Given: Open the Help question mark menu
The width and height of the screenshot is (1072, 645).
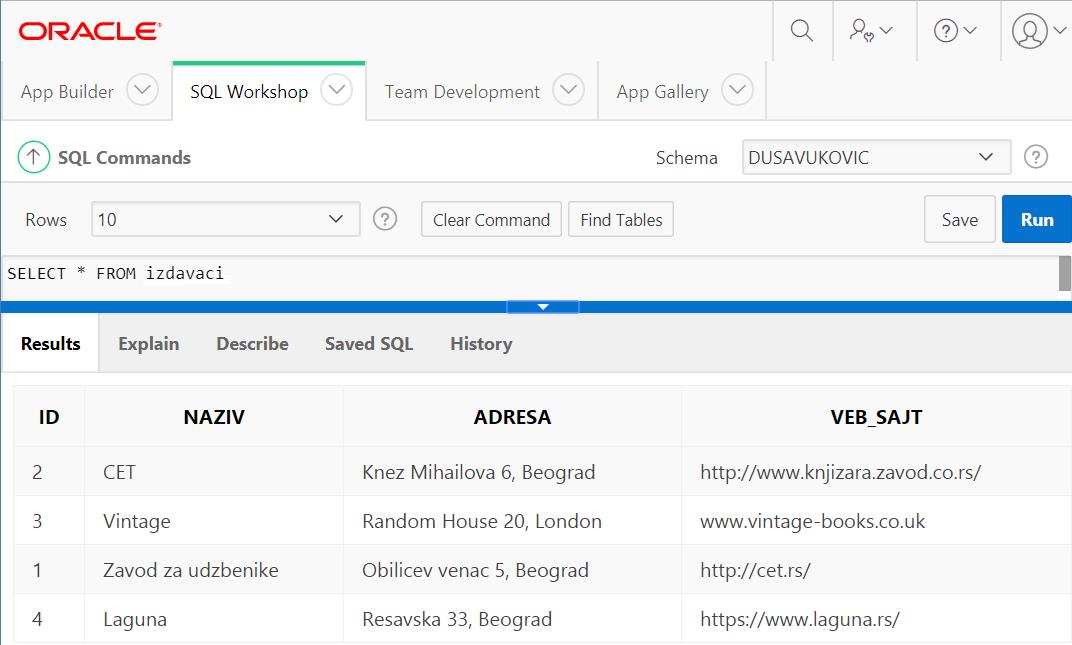Looking at the screenshot, I should pyautogui.click(x=955, y=31).
